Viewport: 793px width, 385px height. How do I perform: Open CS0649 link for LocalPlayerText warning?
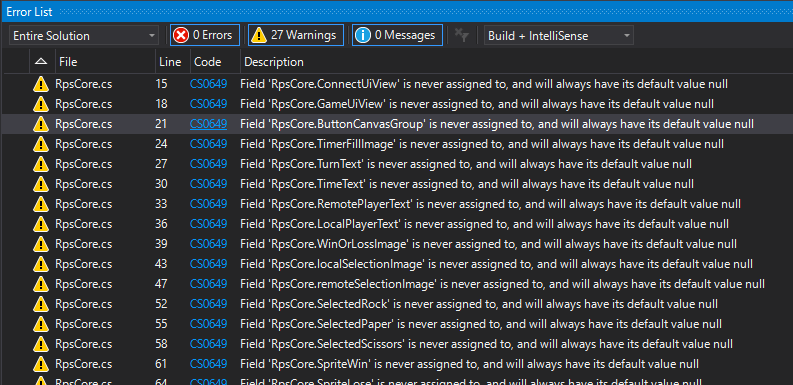(x=208, y=224)
